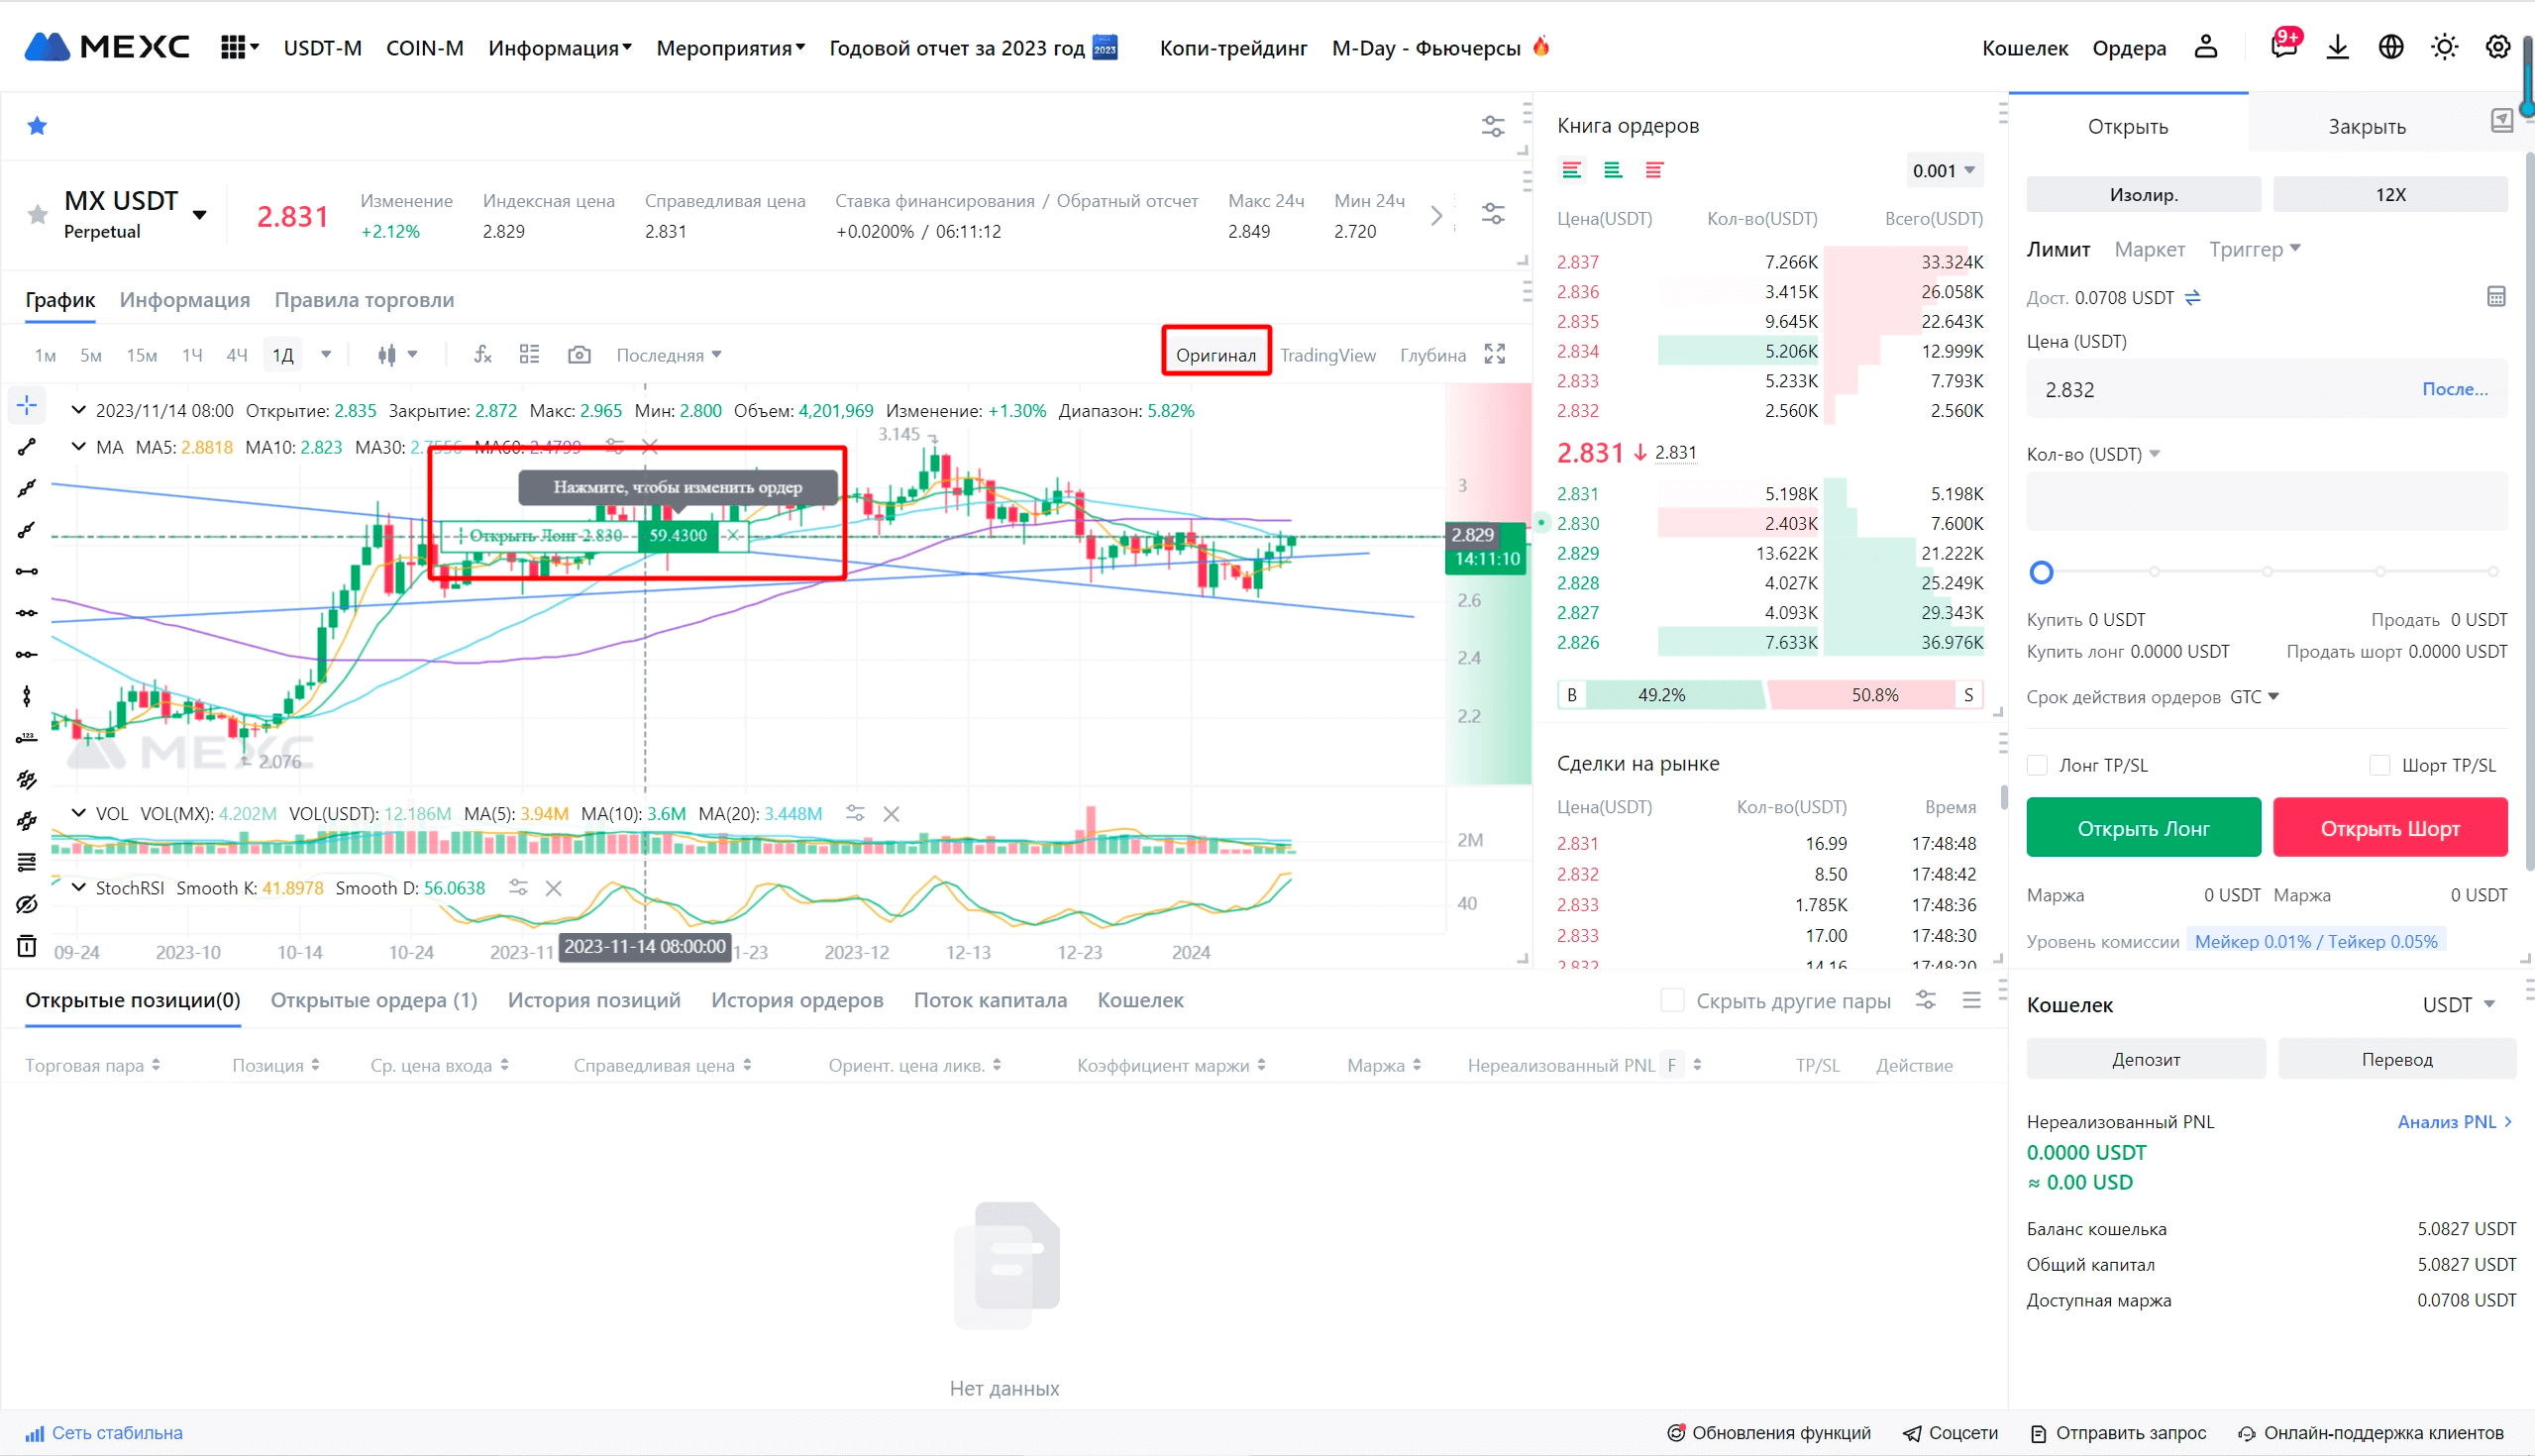This screenshot has height=1456, width=2535.
Task: Expand the 0.001 order book precision dropdown
Action: (1943, 170)
